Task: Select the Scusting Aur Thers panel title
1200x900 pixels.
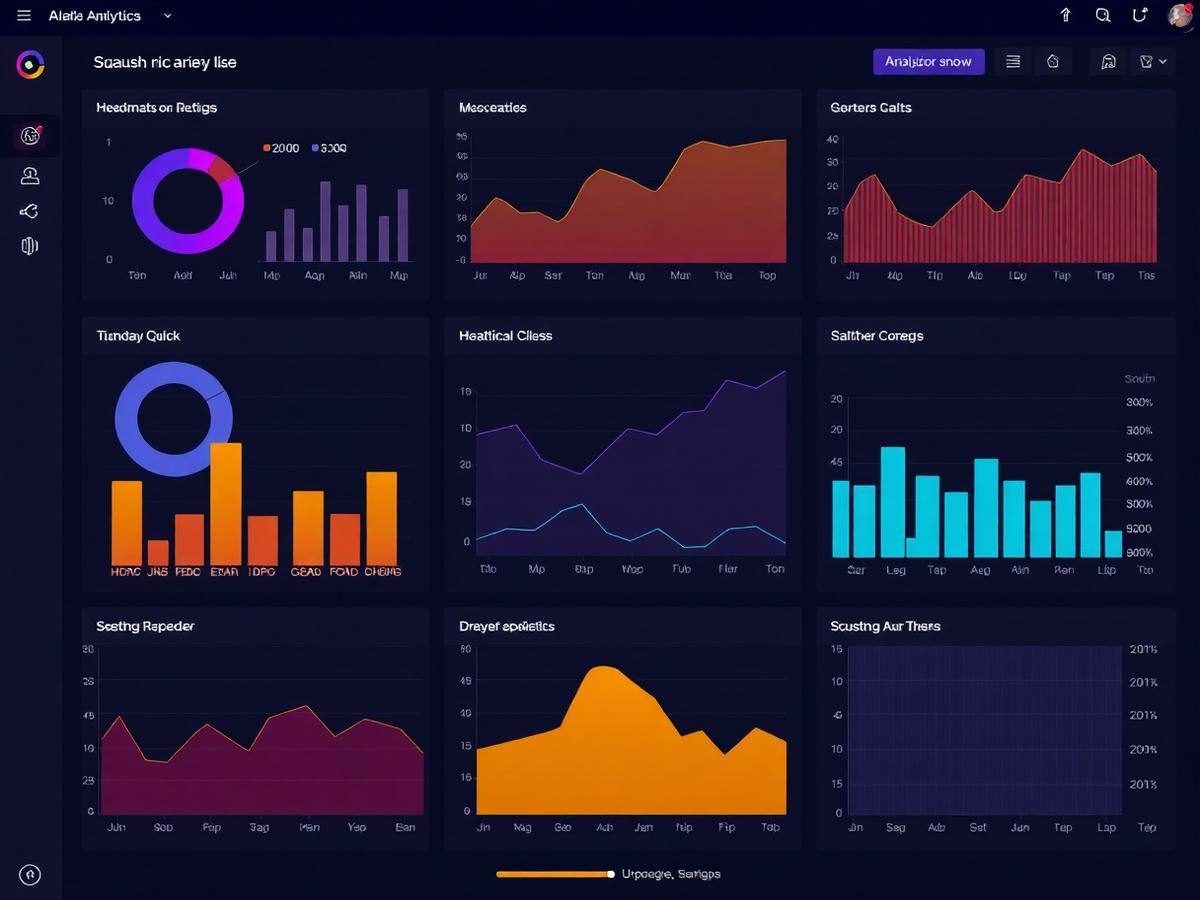Action: [x=885, y=626]
